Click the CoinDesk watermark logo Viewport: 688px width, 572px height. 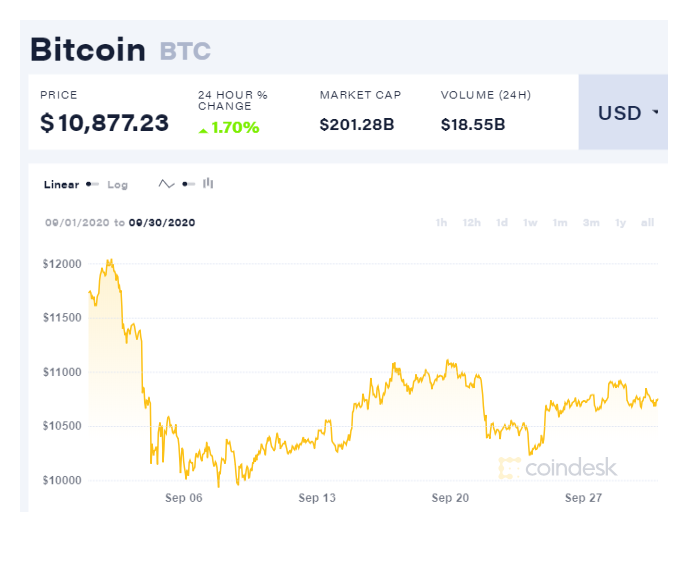click(558, 467)
